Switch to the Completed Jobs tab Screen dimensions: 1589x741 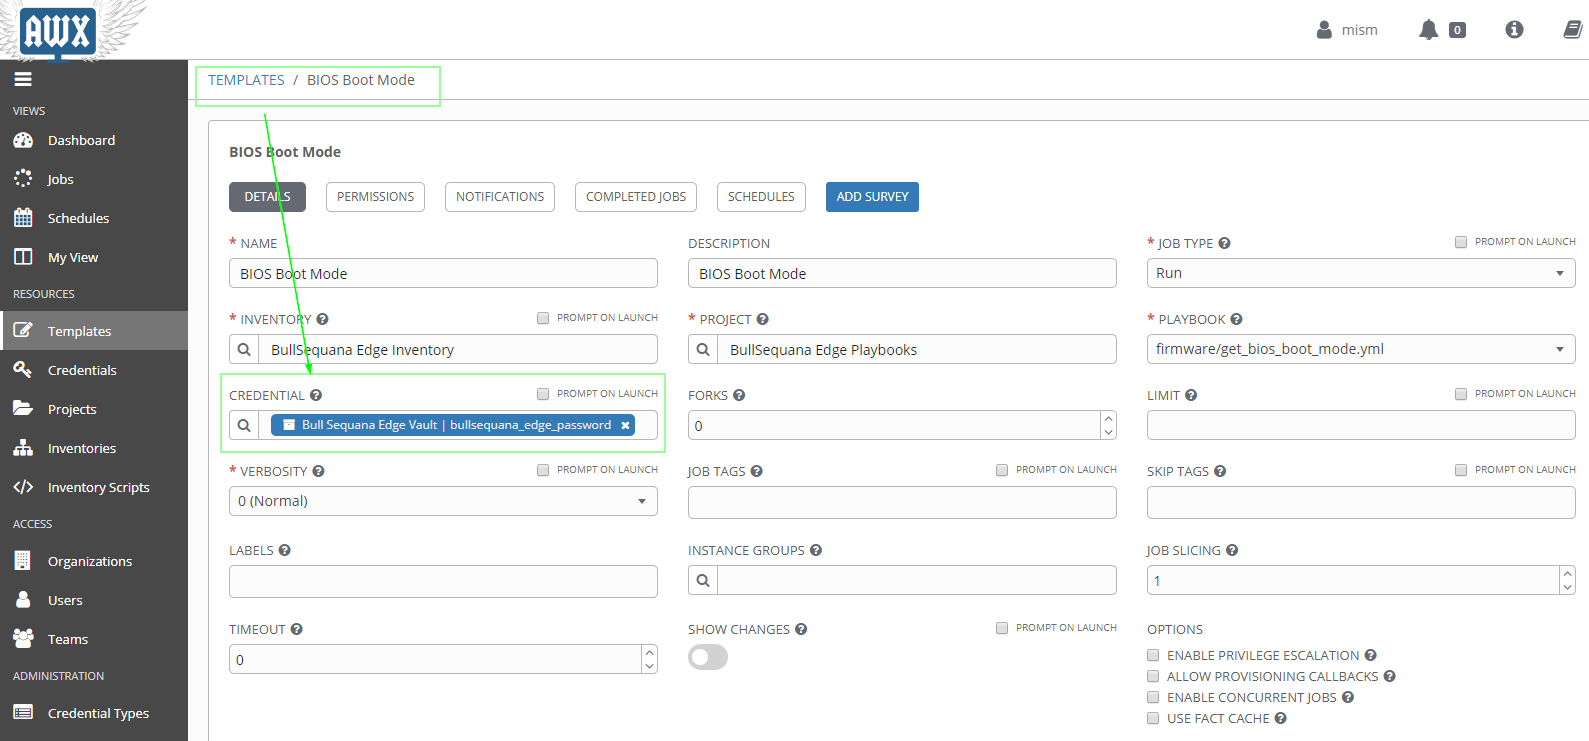[636, 197]
